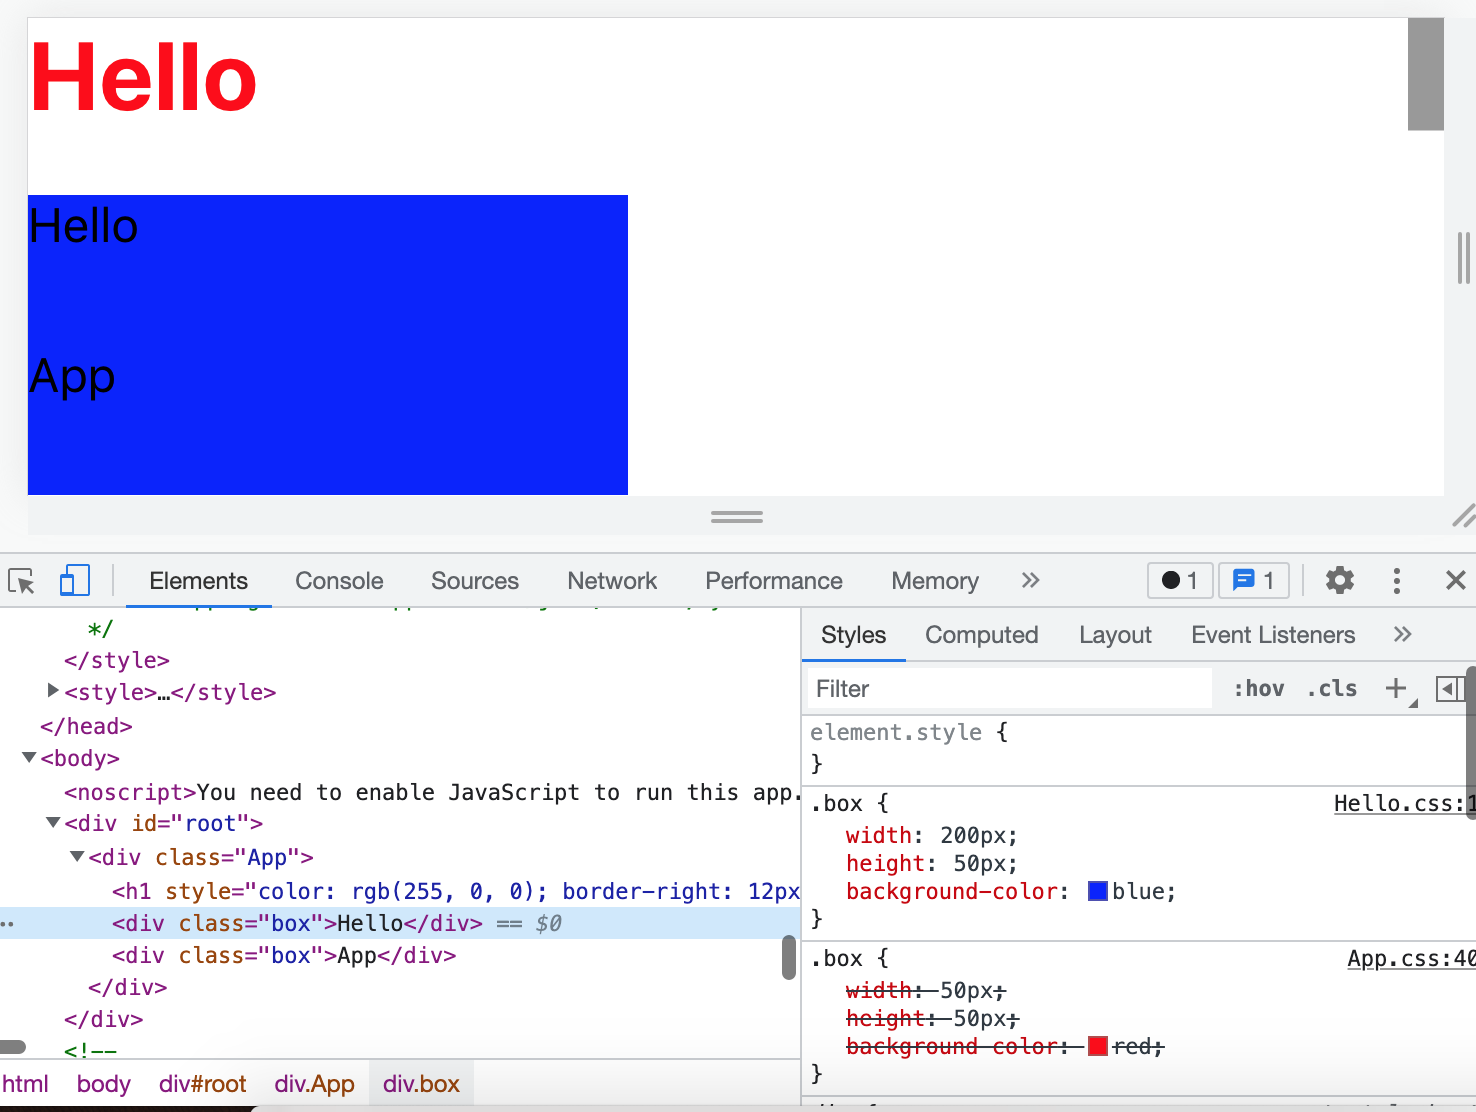Open the Hello.css stylesheet link
Image resolution: width=1476 pixels, height=1112 pixels.
coord(1399,803)
